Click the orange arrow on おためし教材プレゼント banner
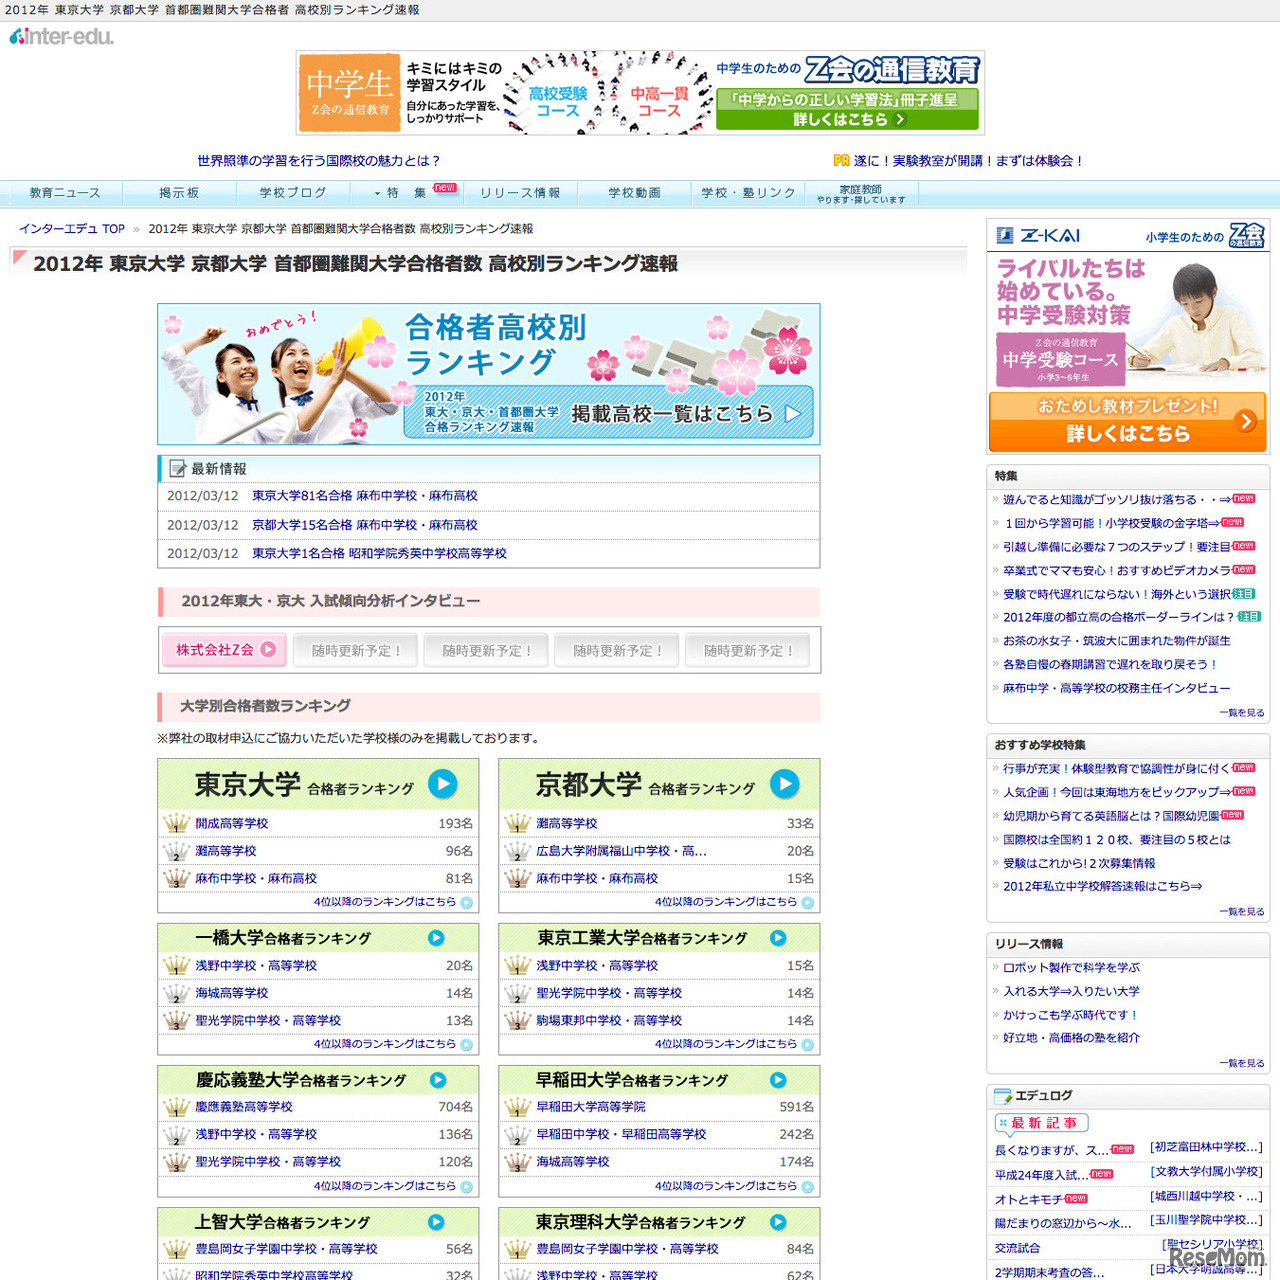Screen dimensions: 1280x1280 (1247, 421)
